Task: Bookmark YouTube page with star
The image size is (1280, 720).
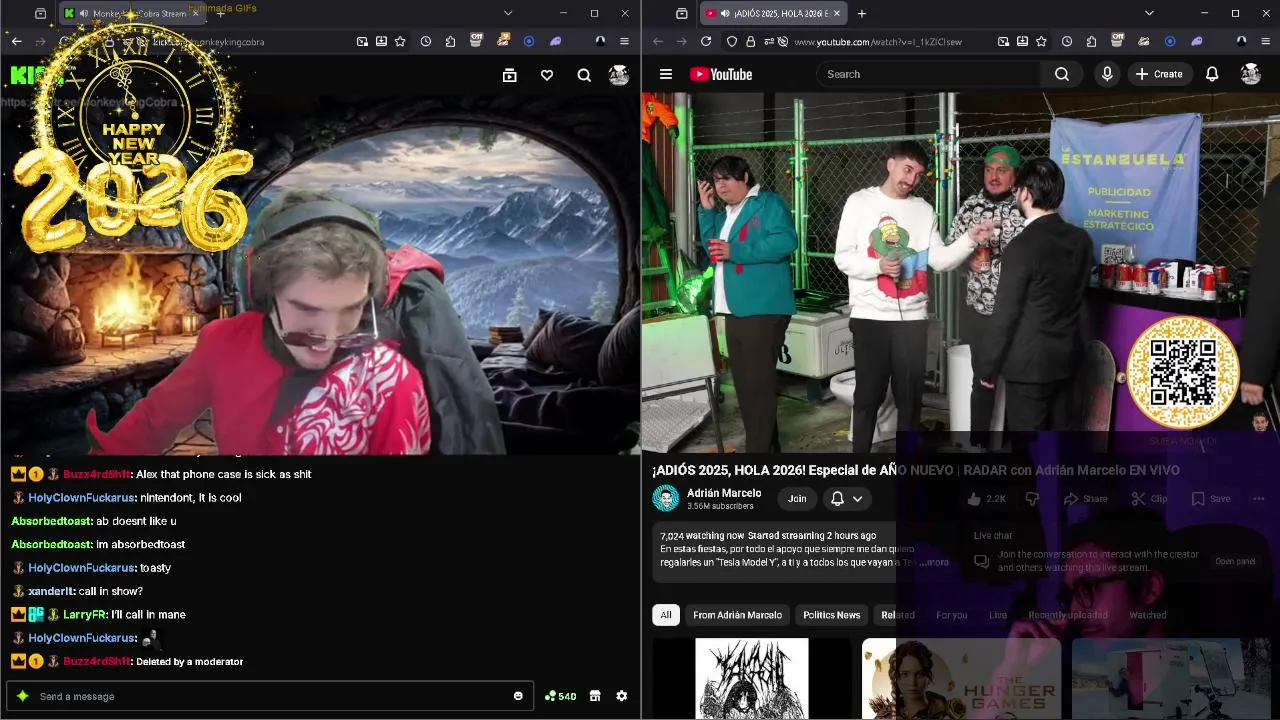Action: point(1041,42)
